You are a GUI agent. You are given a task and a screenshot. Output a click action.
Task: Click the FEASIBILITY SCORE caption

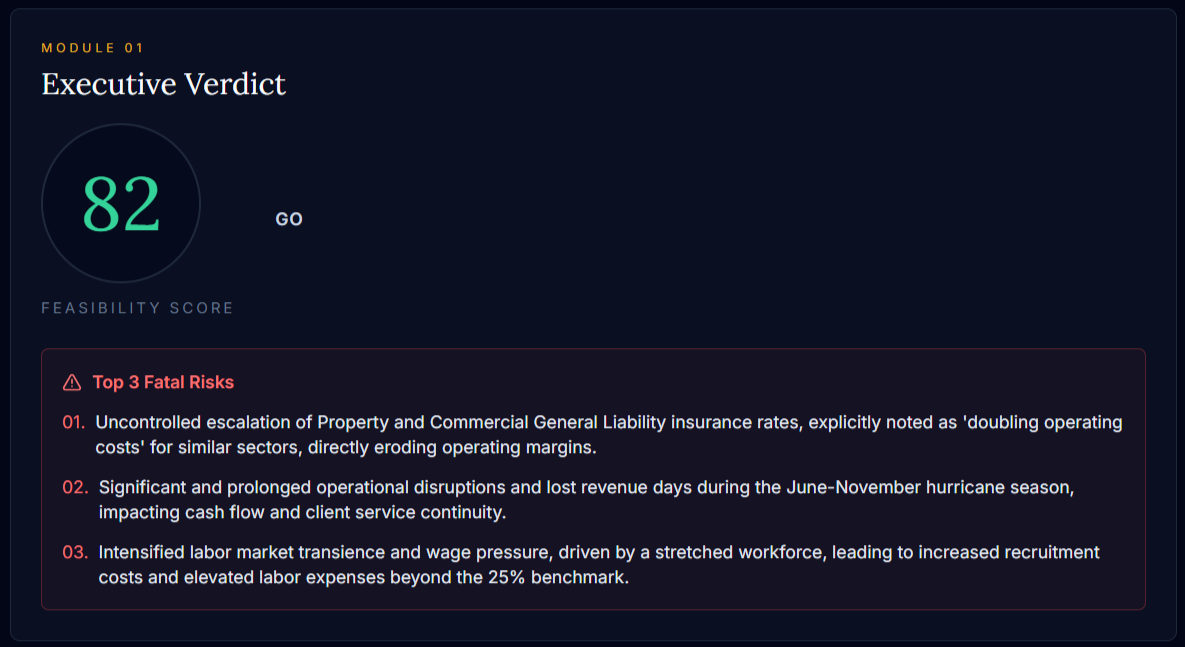(x=138, y=308)
